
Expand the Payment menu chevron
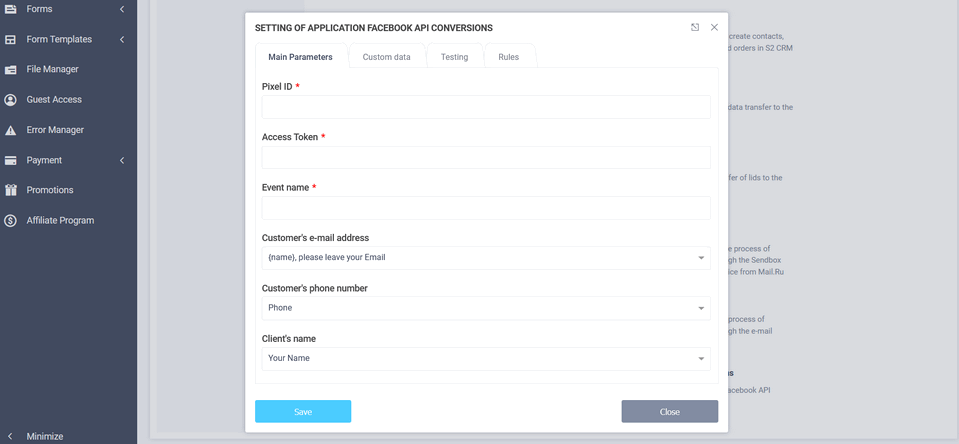[122, 160]
